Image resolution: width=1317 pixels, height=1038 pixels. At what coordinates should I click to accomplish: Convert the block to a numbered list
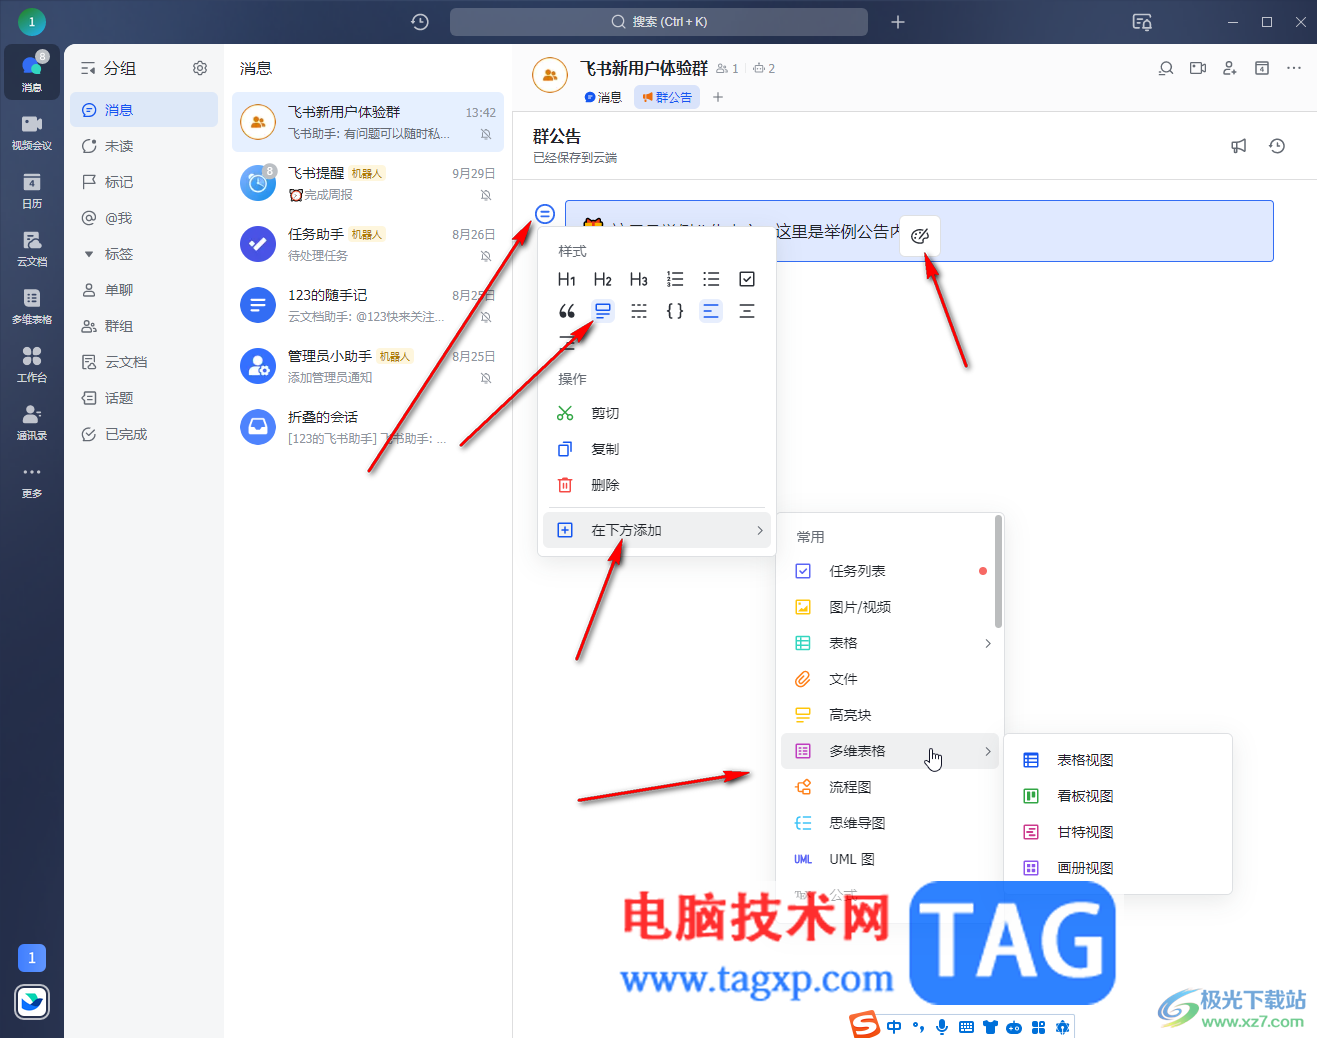click(x=675, y=279)
